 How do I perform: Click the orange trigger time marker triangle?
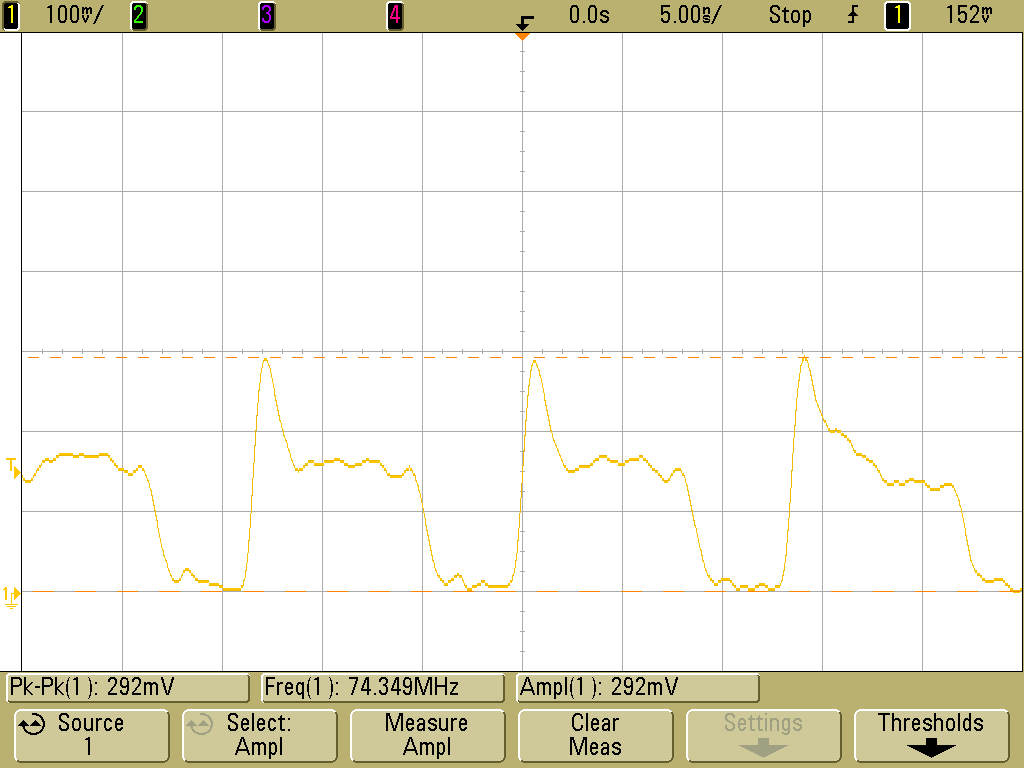pos(522,37)
